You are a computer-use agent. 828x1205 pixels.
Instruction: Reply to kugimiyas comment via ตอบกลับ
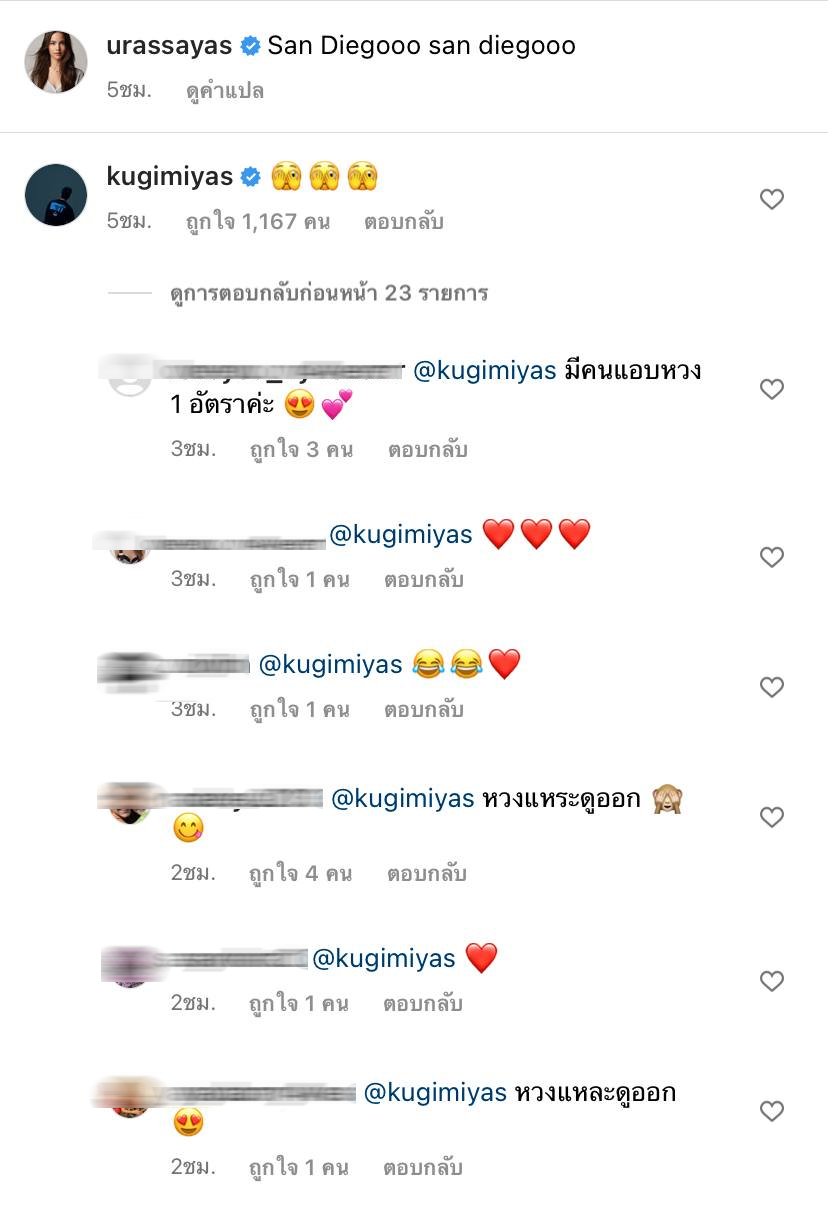pyautogui.click(x=403, y=222)
